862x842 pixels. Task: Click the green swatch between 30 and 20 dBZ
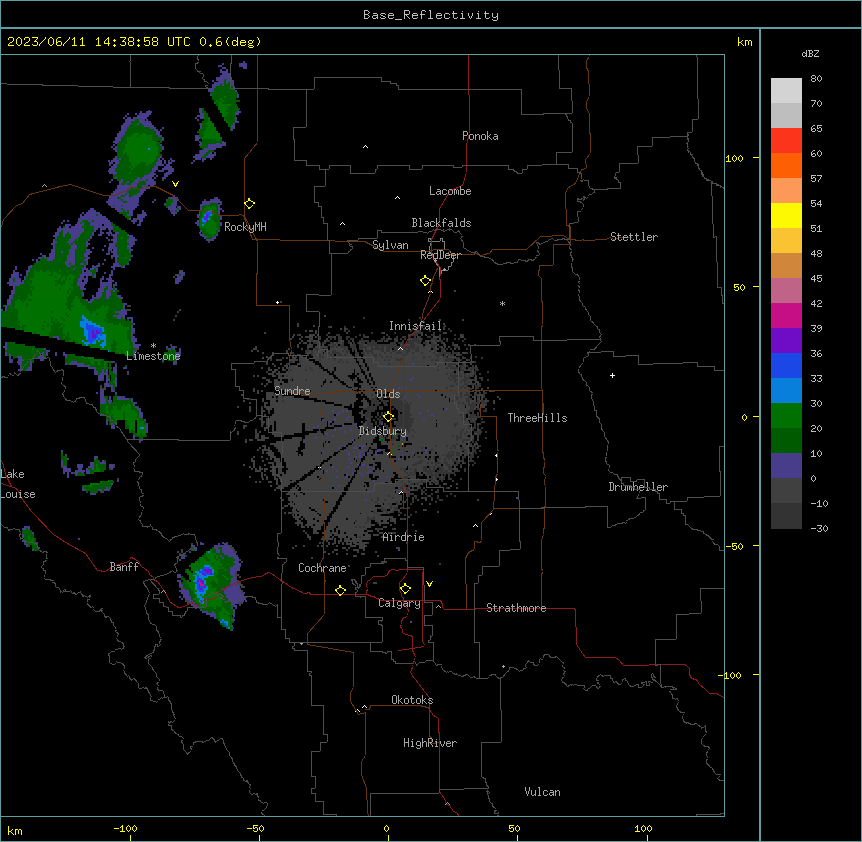786,416
